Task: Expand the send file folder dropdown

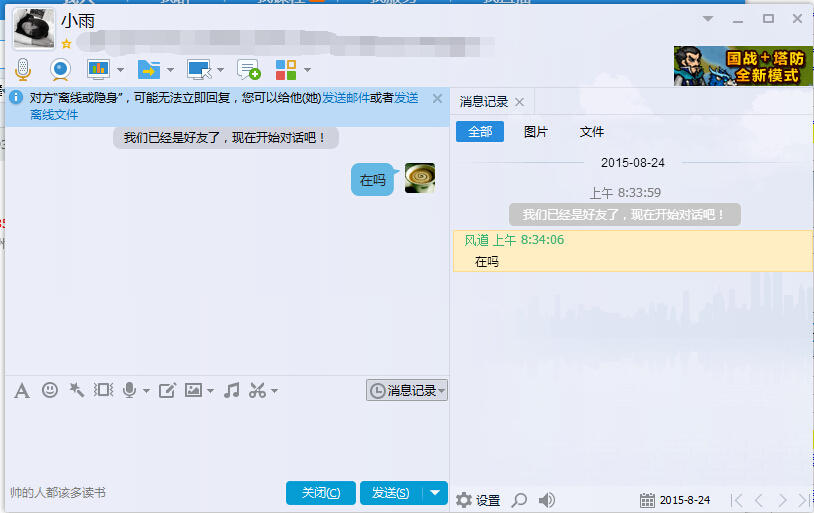Action: tap(170, 70)
